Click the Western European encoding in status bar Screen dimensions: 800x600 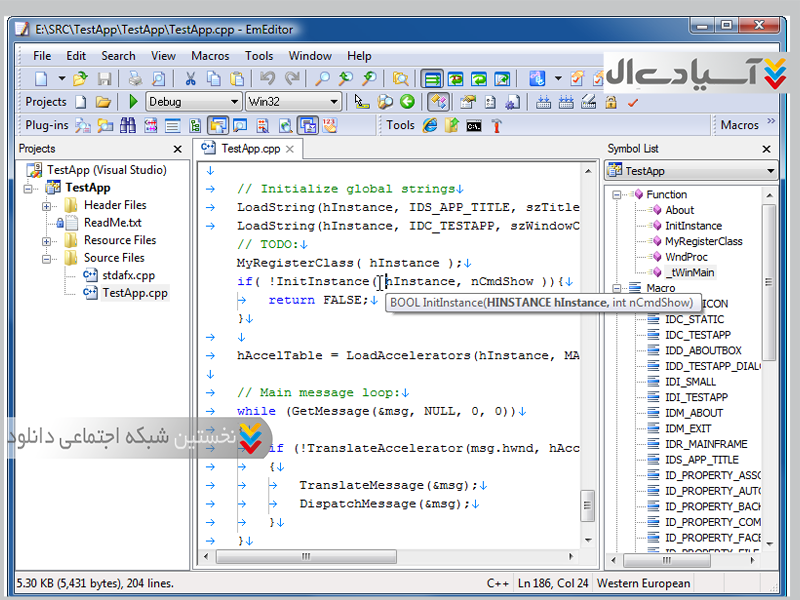(x=643, y=583)
